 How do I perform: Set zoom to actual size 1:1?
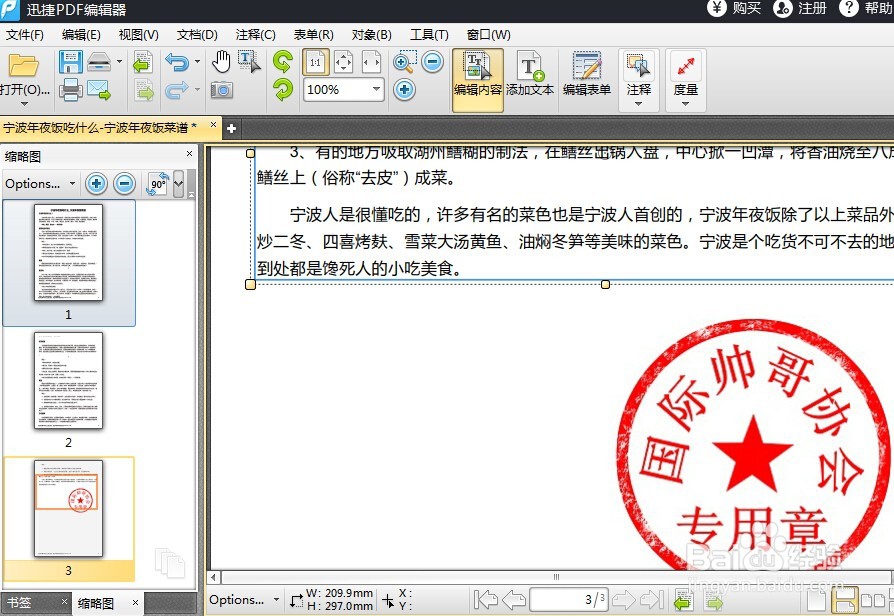314,62
